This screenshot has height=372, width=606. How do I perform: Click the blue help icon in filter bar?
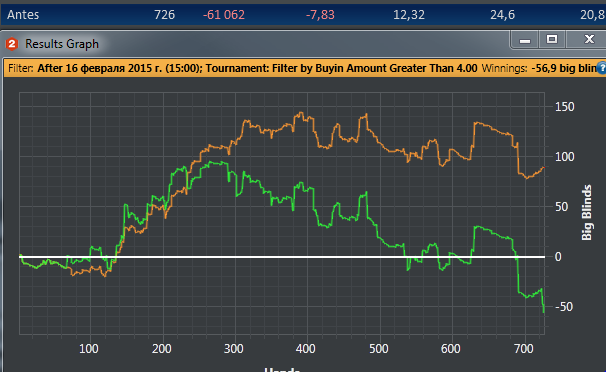pyautogui.click(x=601, y=68)
